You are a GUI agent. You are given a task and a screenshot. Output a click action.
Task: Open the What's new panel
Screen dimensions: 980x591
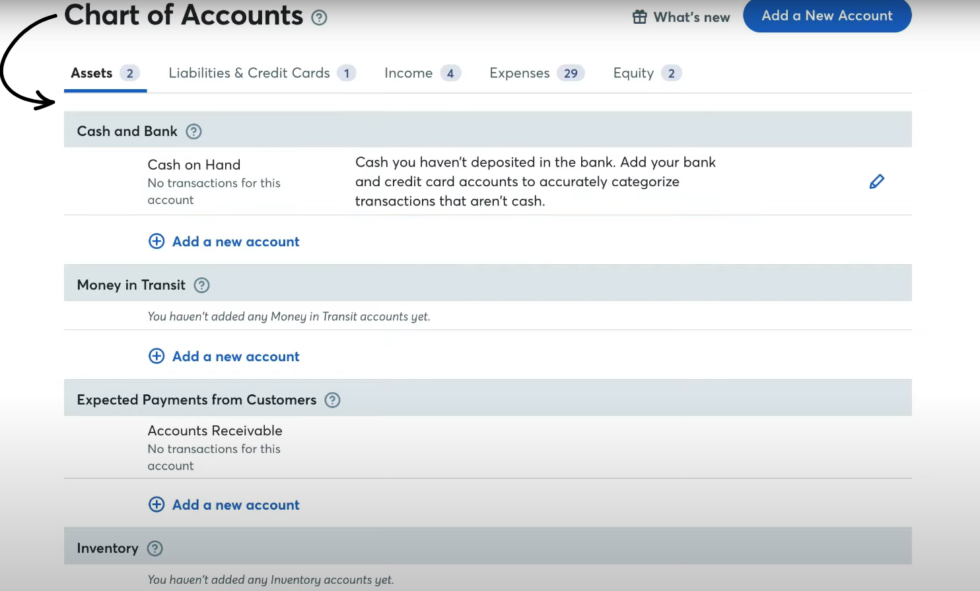(690, 17)
